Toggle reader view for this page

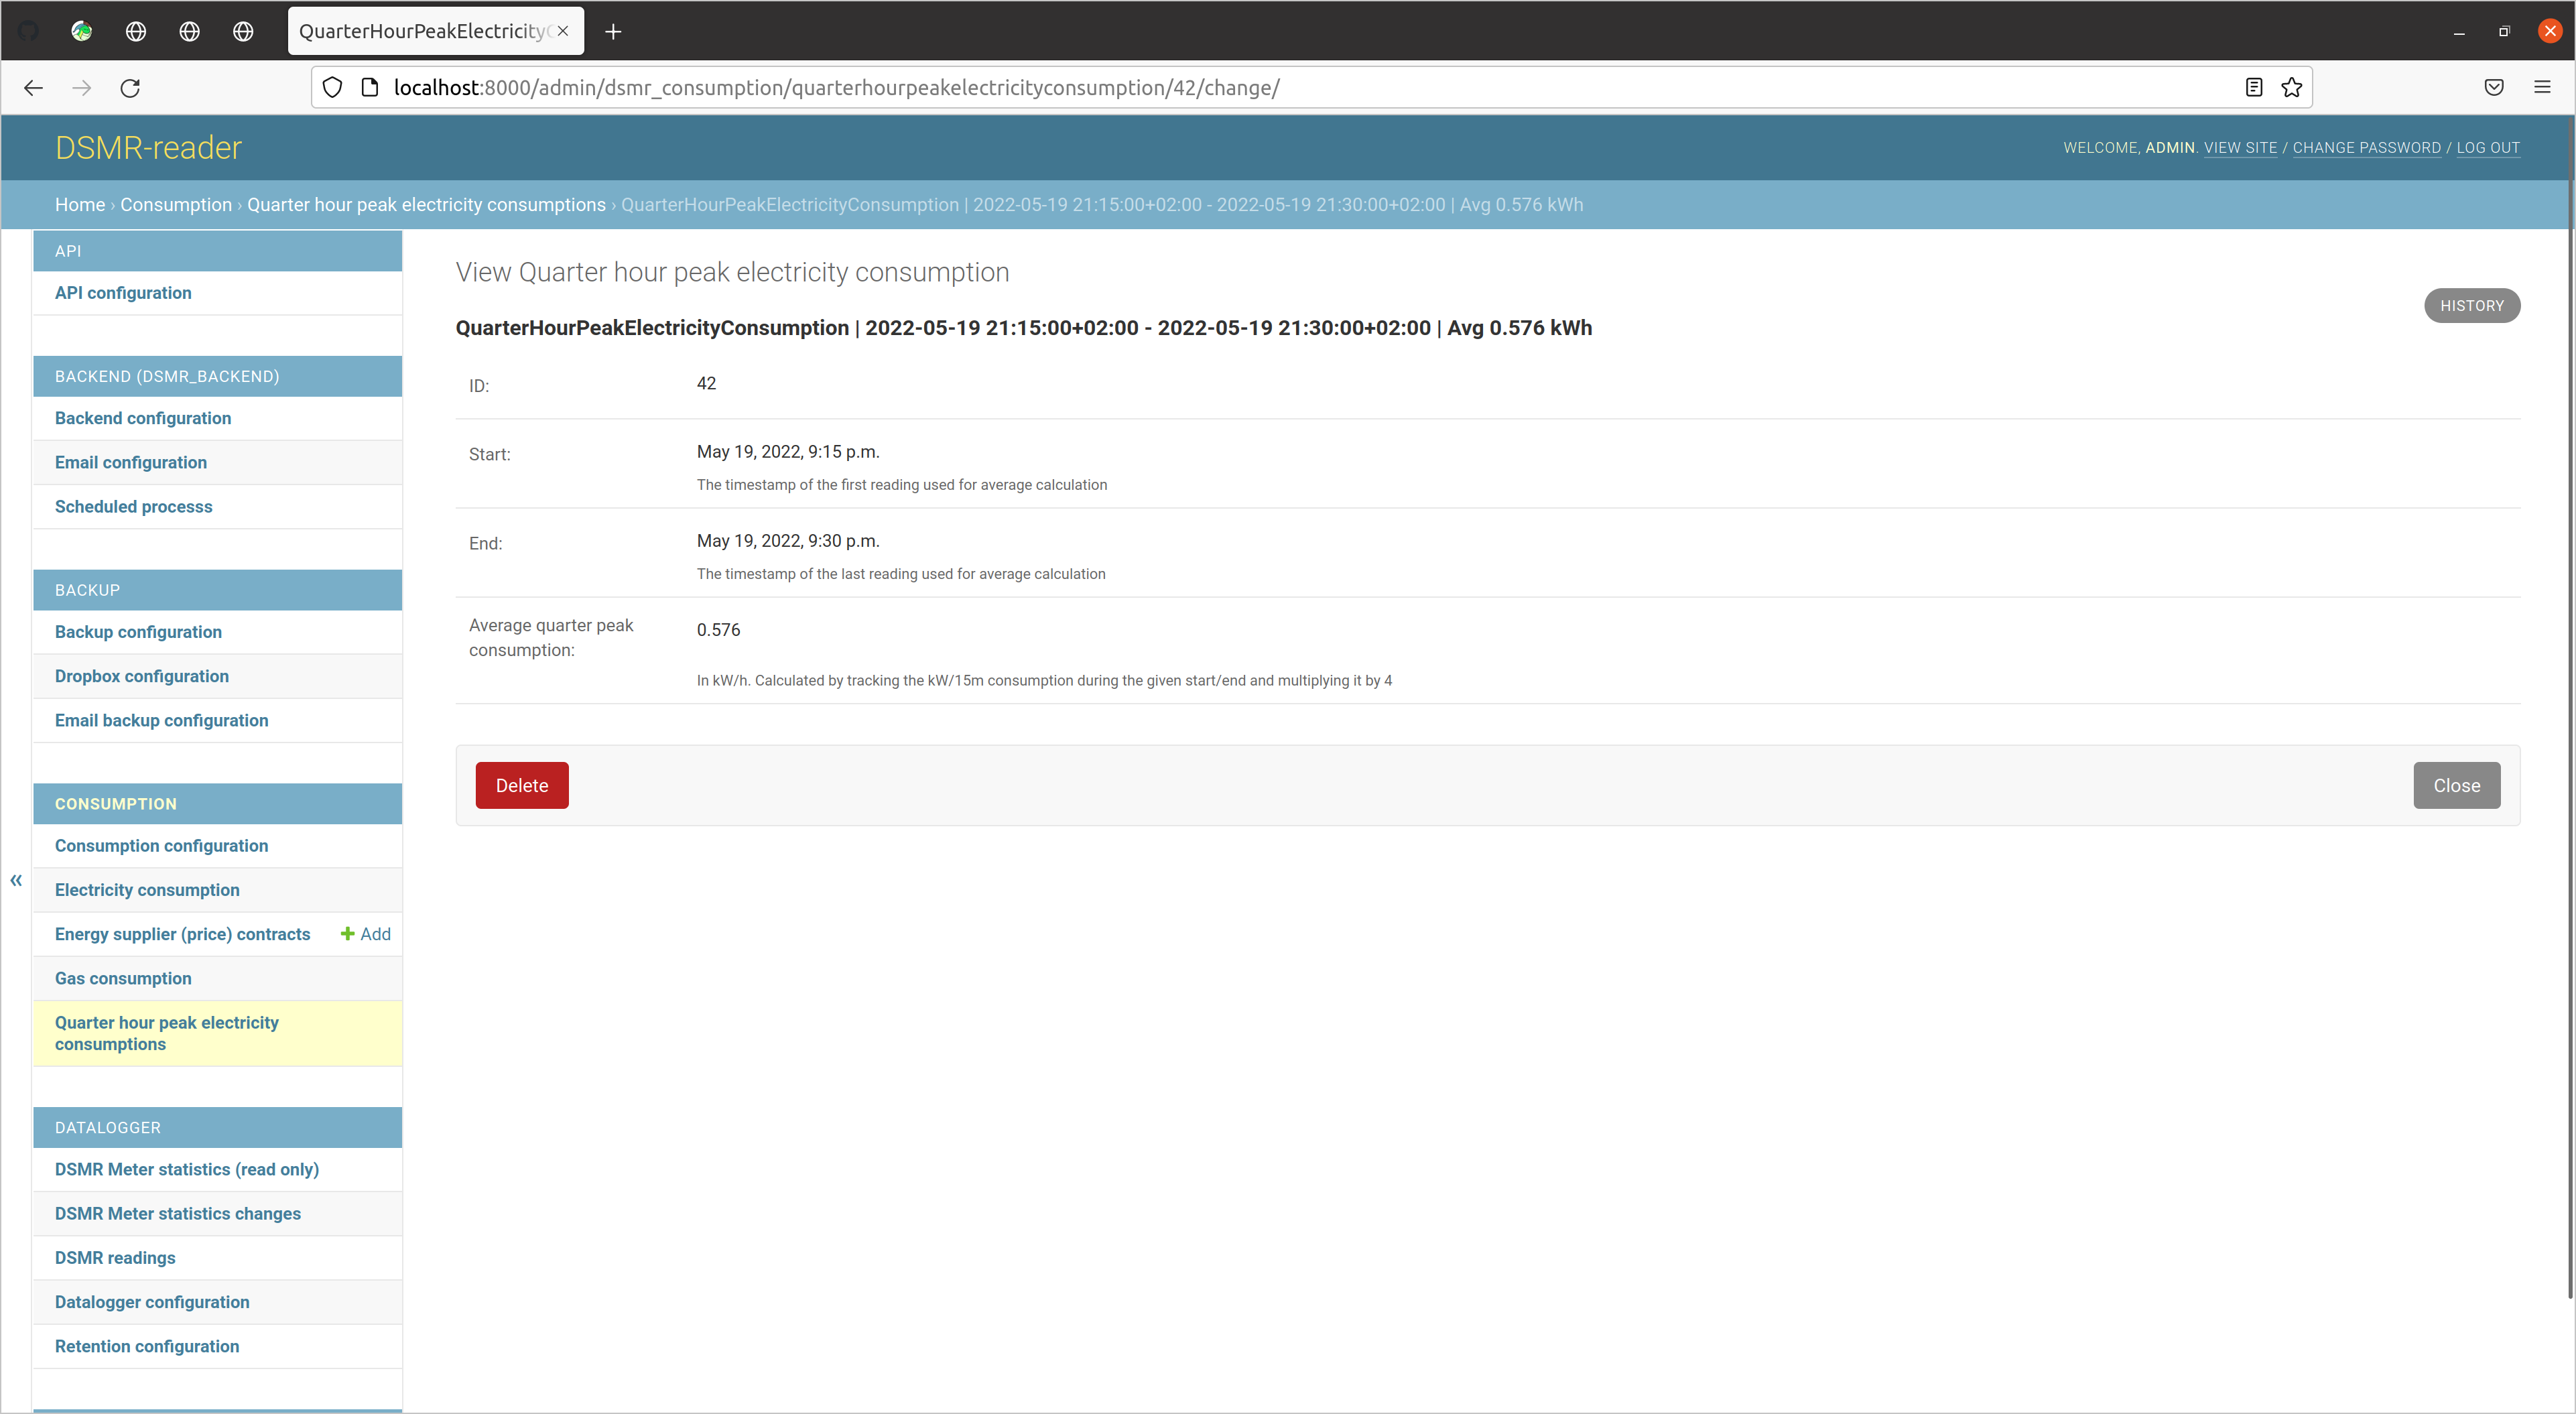(2253, 87)
